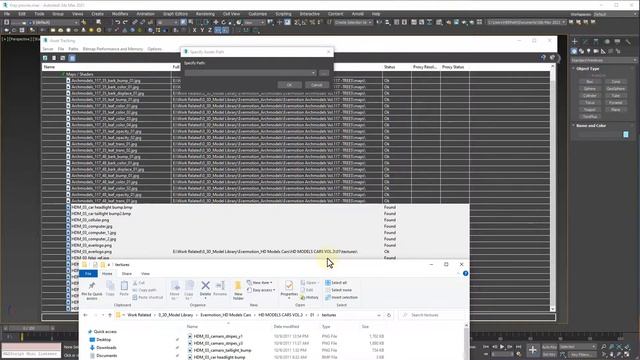Open the Hierarchy tab icon in command panel
Viewport: 640px width, 360px height.
[x=596, y=42]
